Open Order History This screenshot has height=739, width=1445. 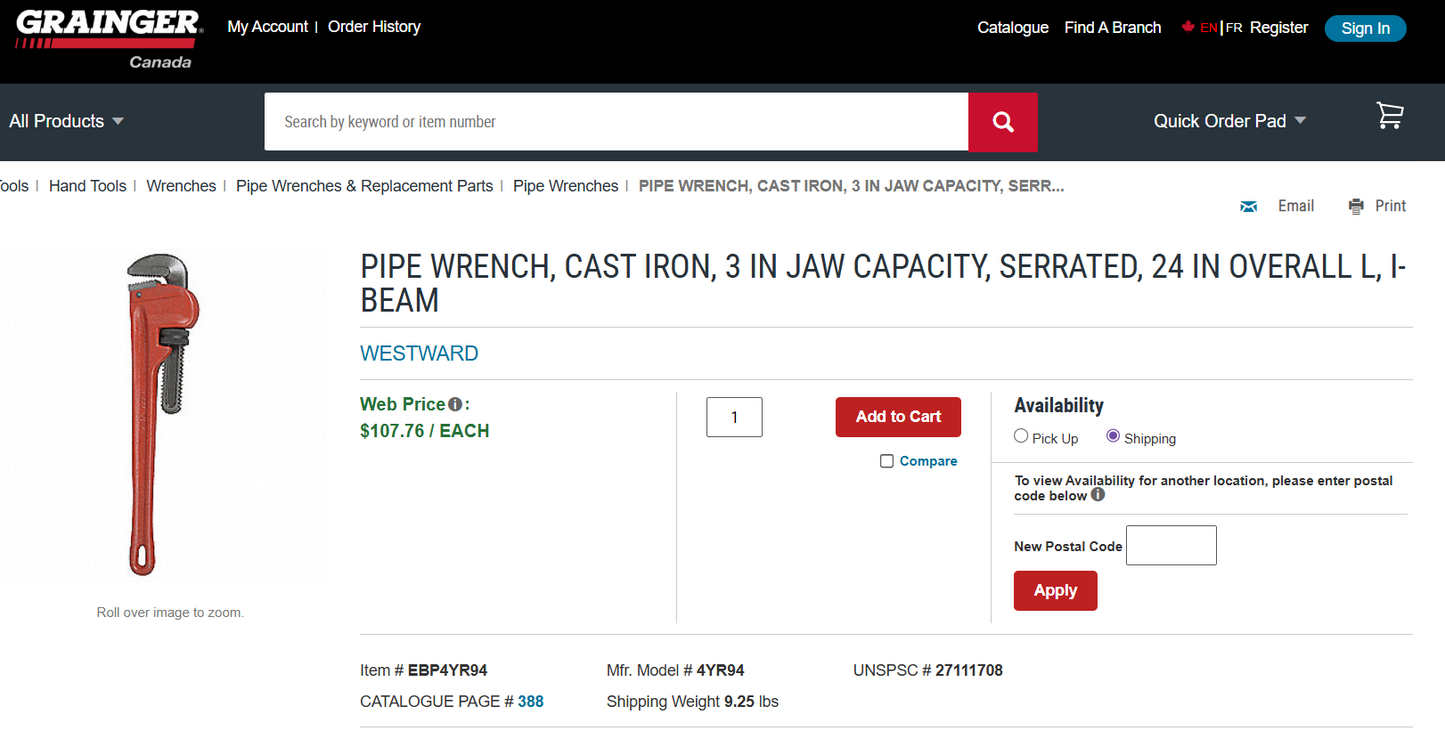[374, 27]
